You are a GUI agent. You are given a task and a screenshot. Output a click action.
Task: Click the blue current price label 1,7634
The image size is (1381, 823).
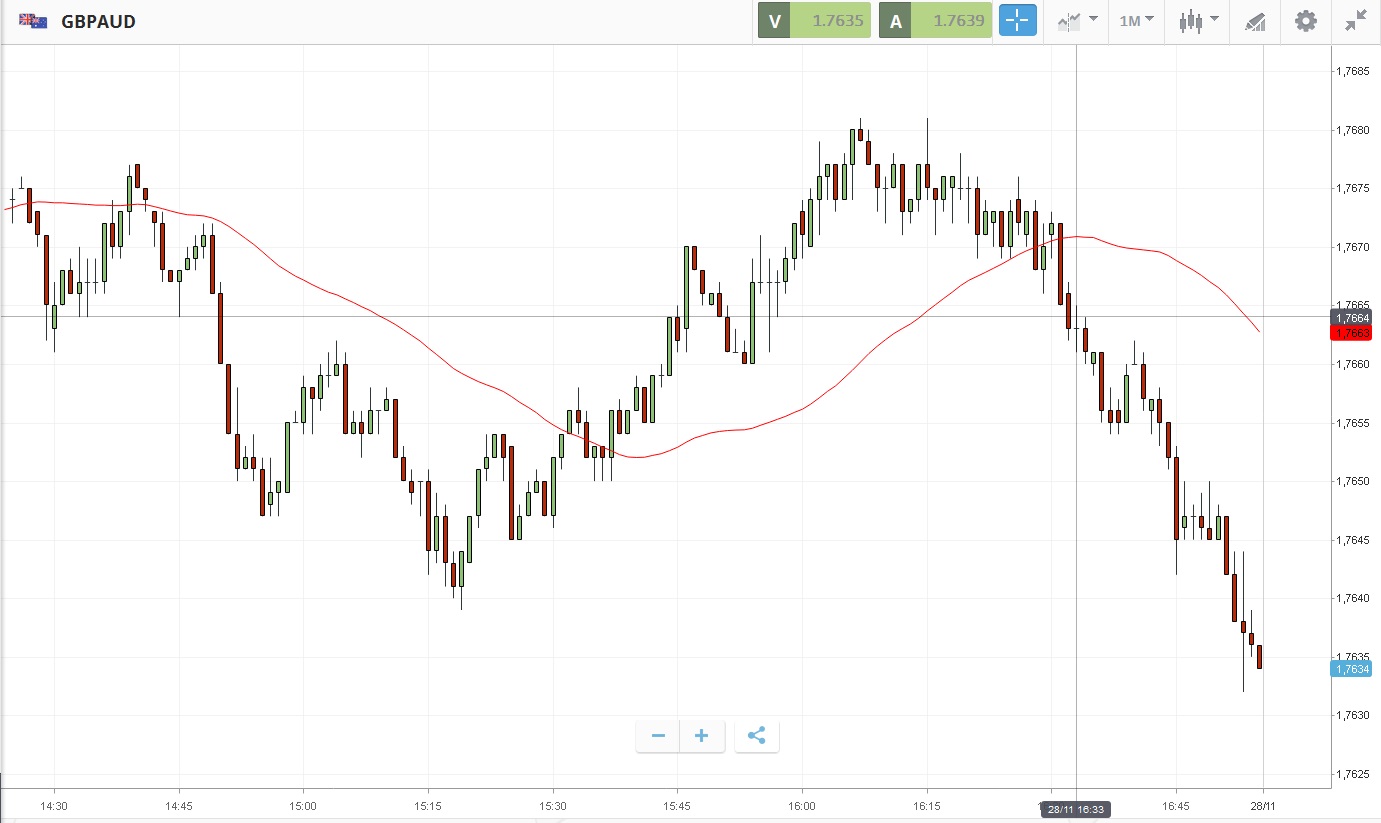point(1350,669)
